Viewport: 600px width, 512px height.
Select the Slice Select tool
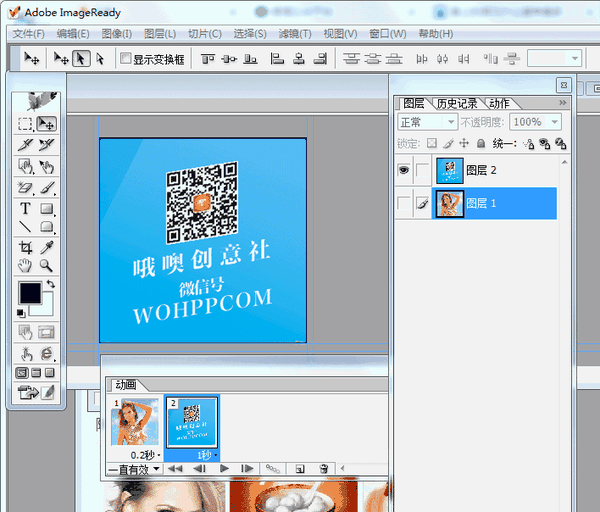point(46,145)
